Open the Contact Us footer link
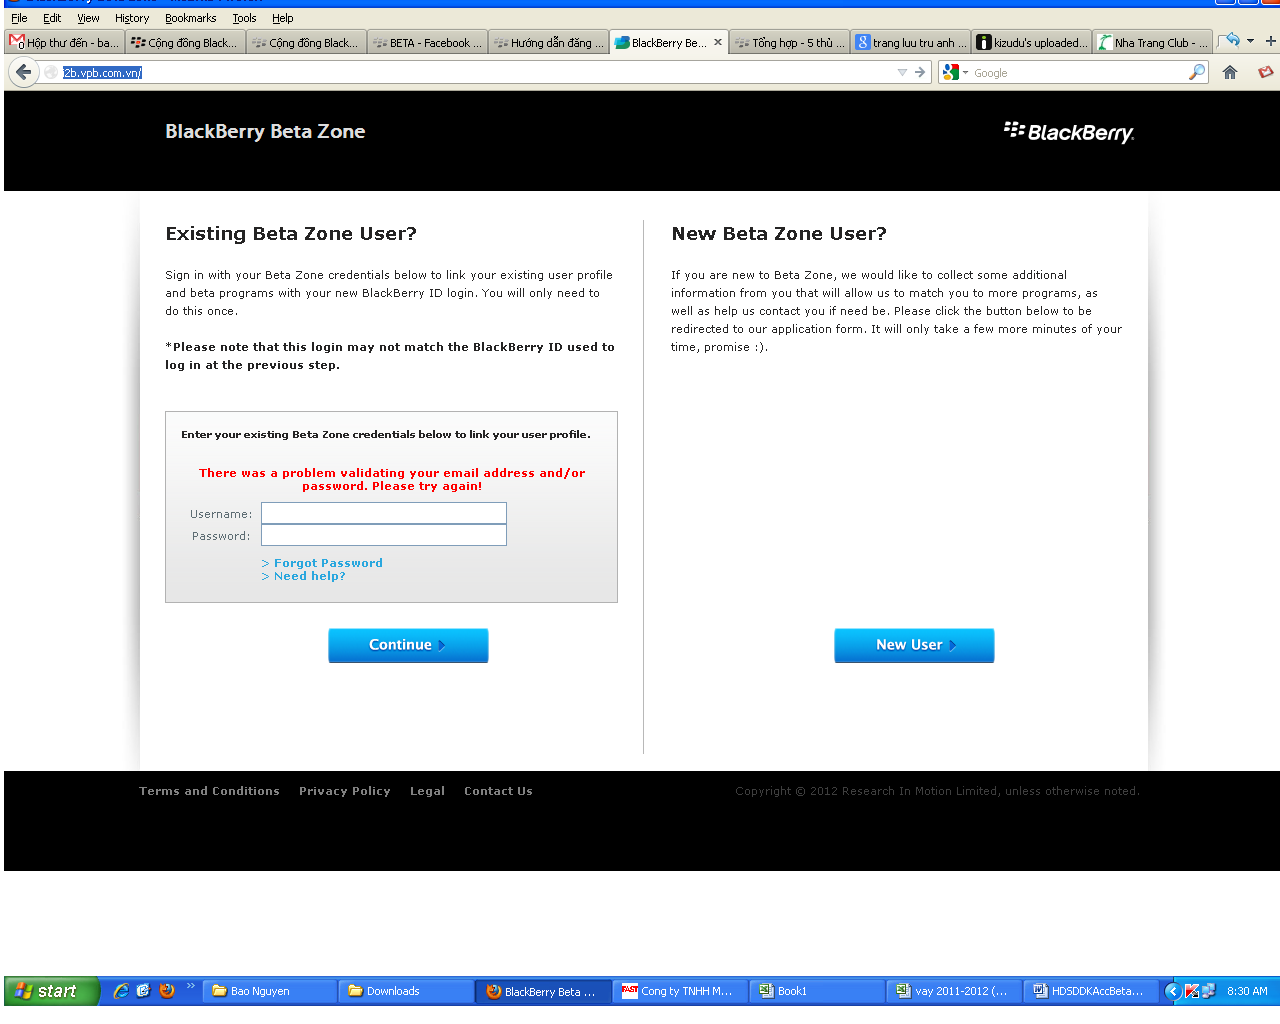Image resolution: width=1280 pixels, height=1024 pixels. pyautogui.click(x=498, y=791)
